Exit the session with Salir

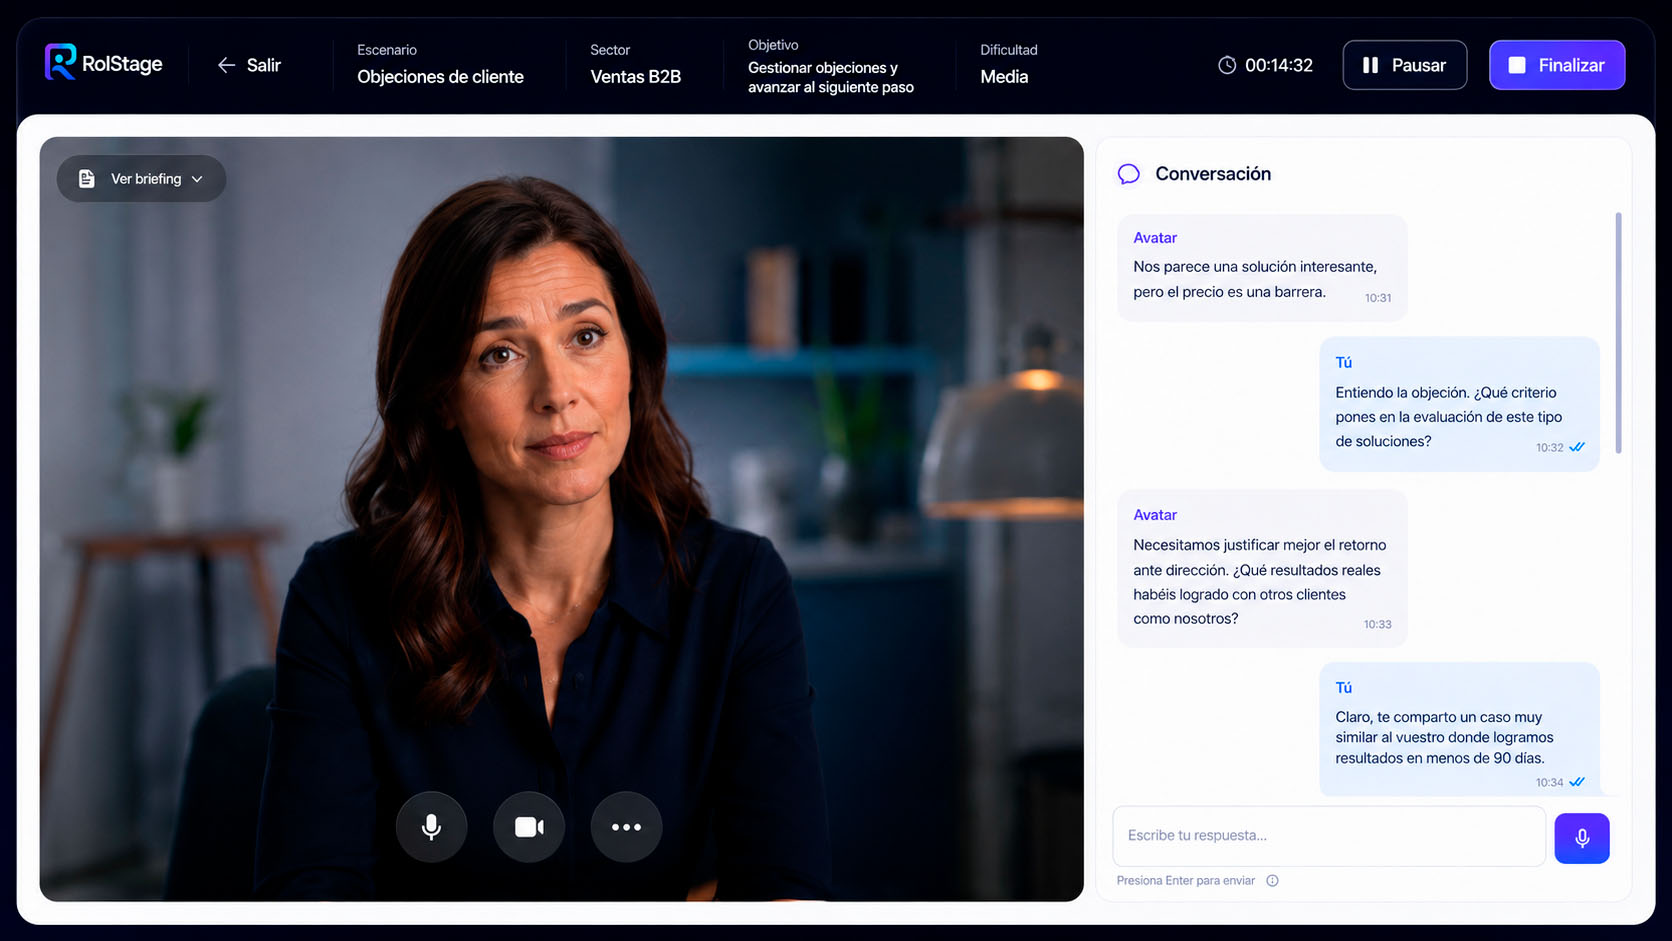[250, 65]
